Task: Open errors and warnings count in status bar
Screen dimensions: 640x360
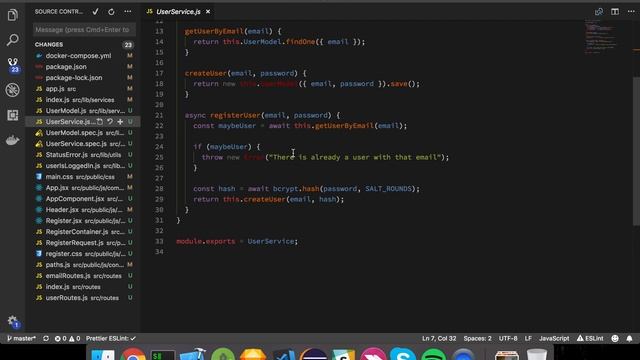Action: tap(67, 338)
